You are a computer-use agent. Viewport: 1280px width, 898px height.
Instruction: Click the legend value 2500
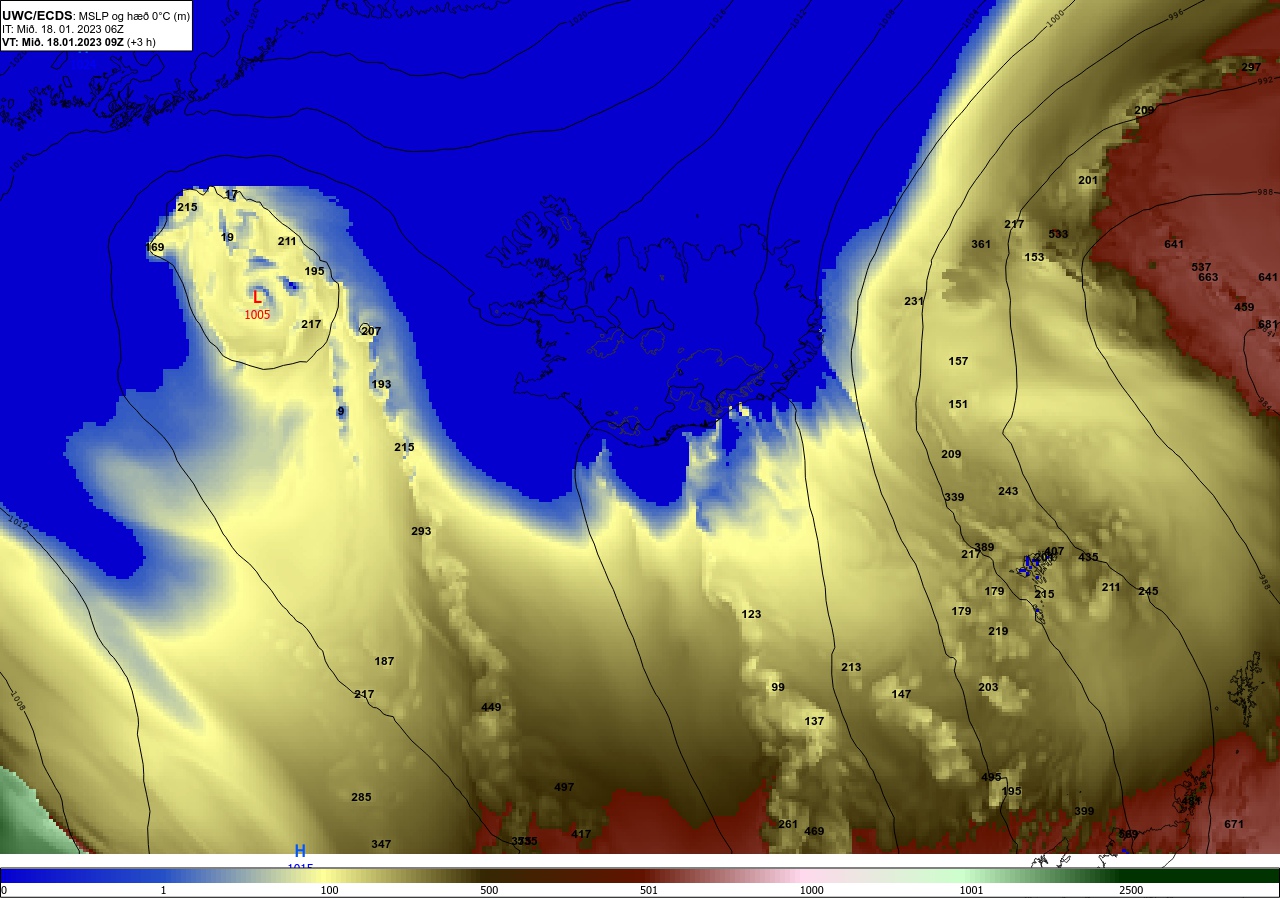tap(1131, 890)
